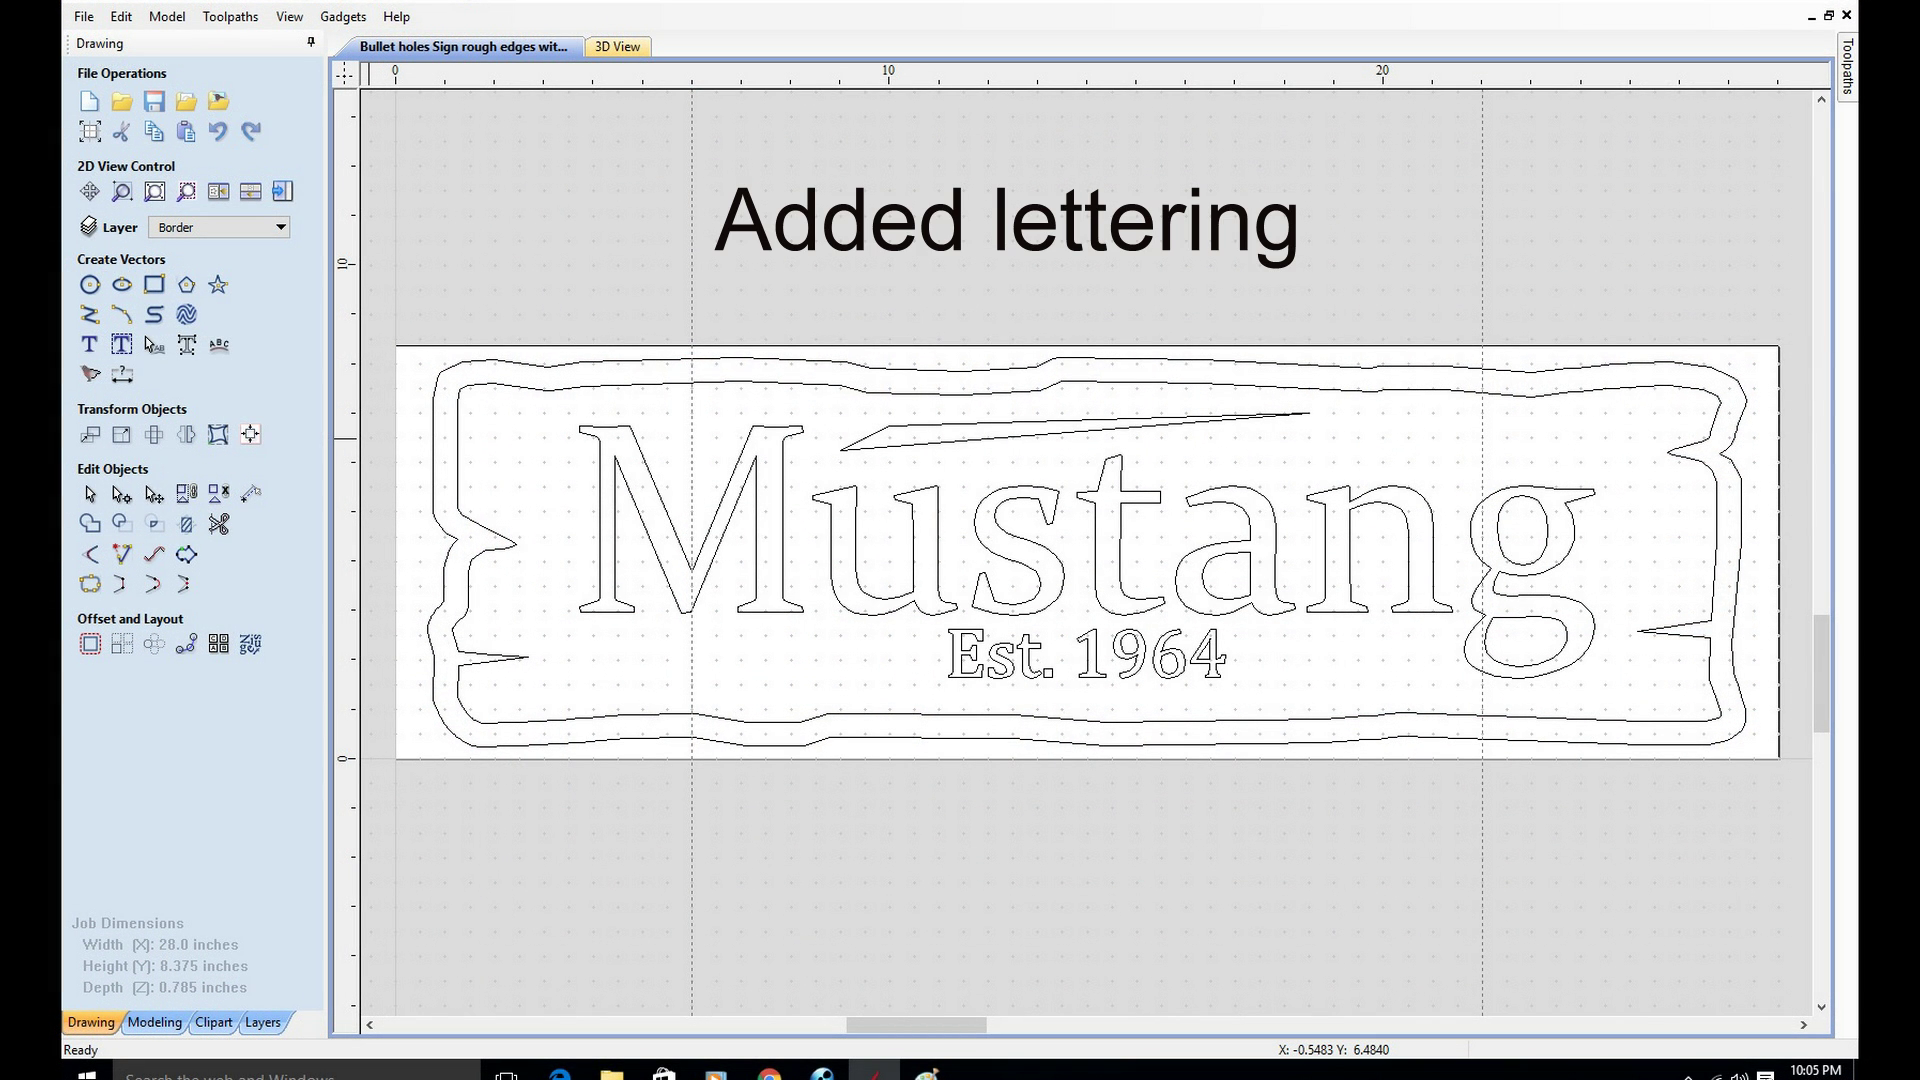Activate the Pan view tool

click(x=90, y=191)
